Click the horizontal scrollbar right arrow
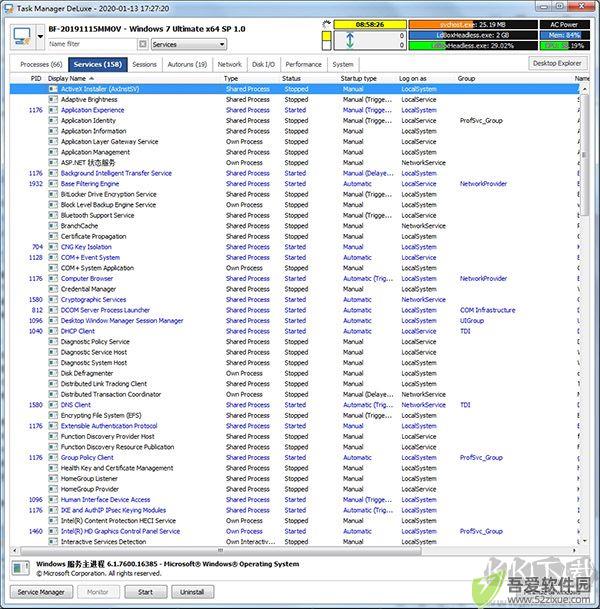This screenshot has height=609, width=600. 574,550
